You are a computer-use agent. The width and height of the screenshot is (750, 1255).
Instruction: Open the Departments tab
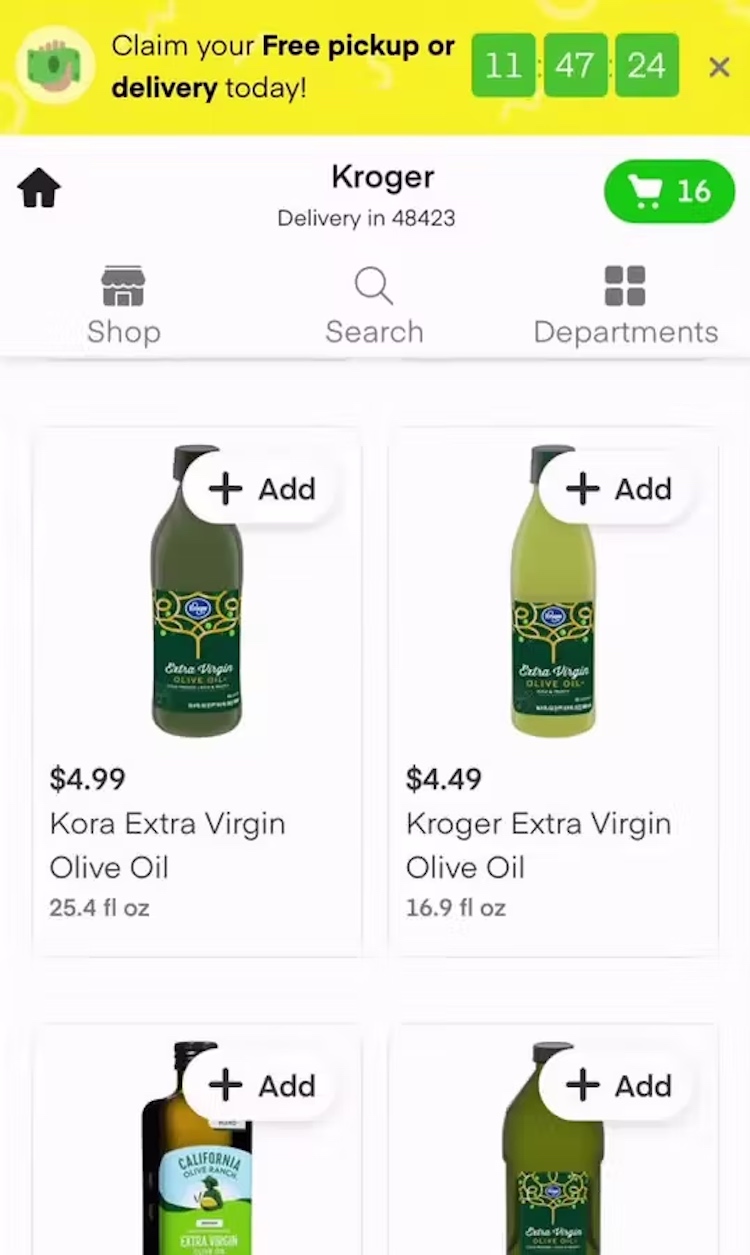625,306
